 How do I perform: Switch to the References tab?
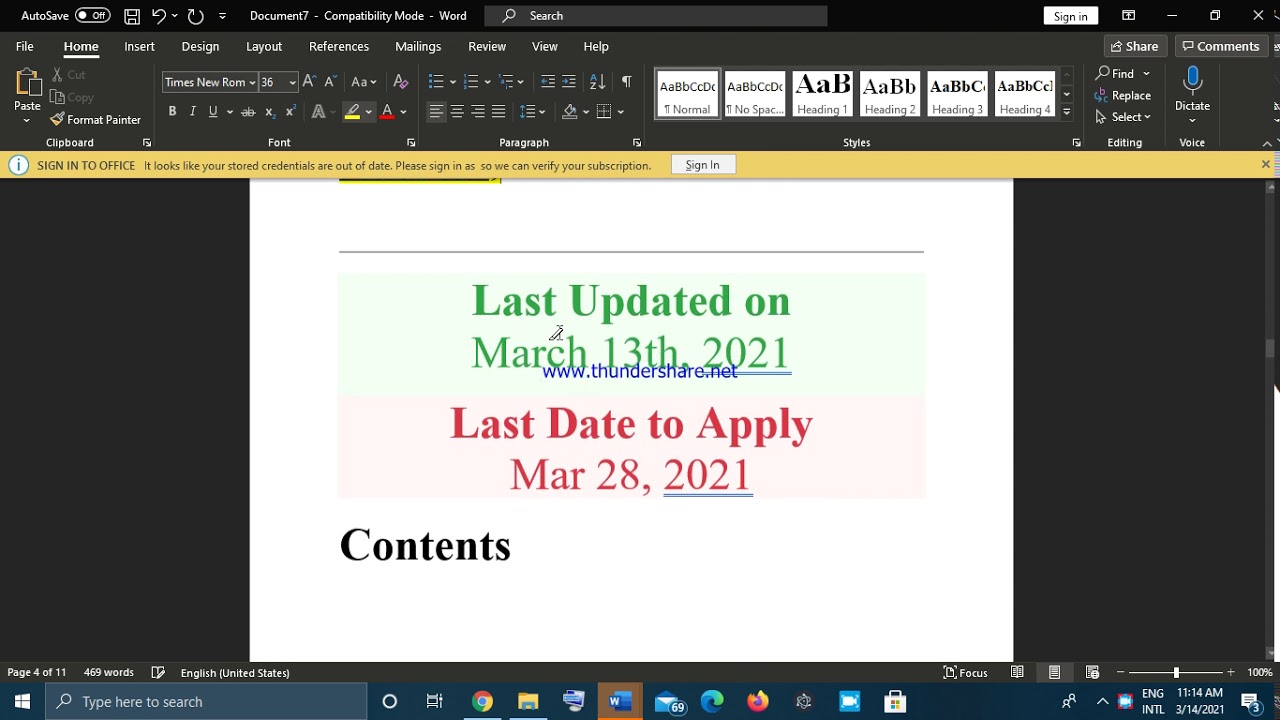pyautogui.click(x=339, y=47)
